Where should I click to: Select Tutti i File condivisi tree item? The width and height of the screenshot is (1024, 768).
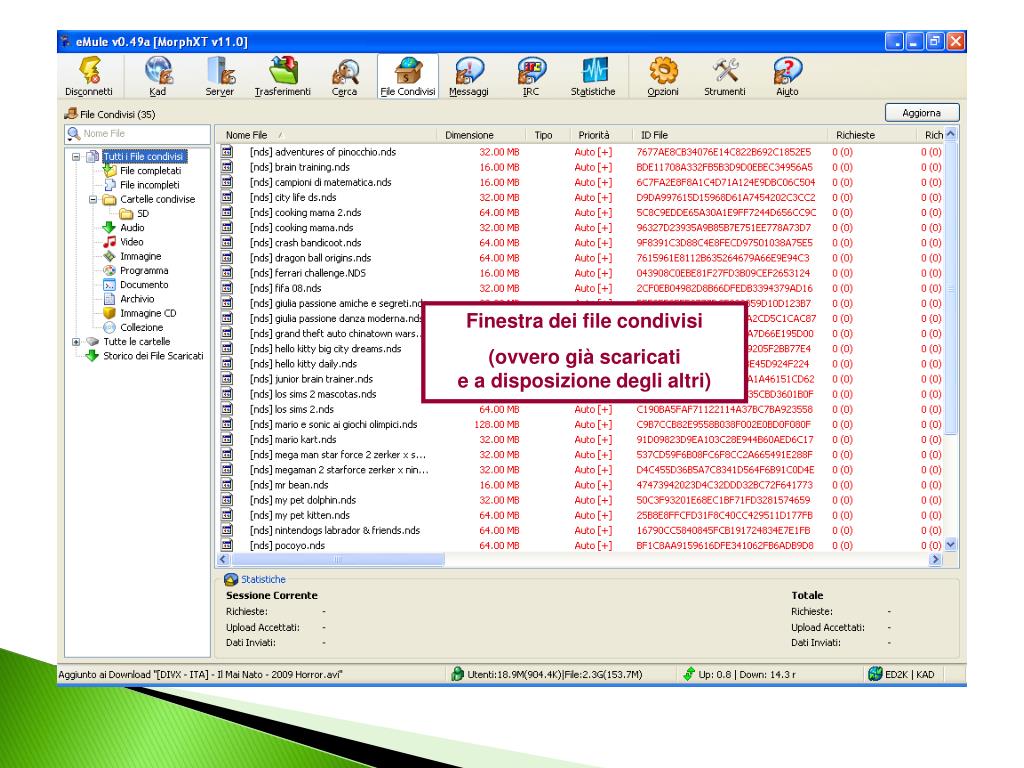144,157
